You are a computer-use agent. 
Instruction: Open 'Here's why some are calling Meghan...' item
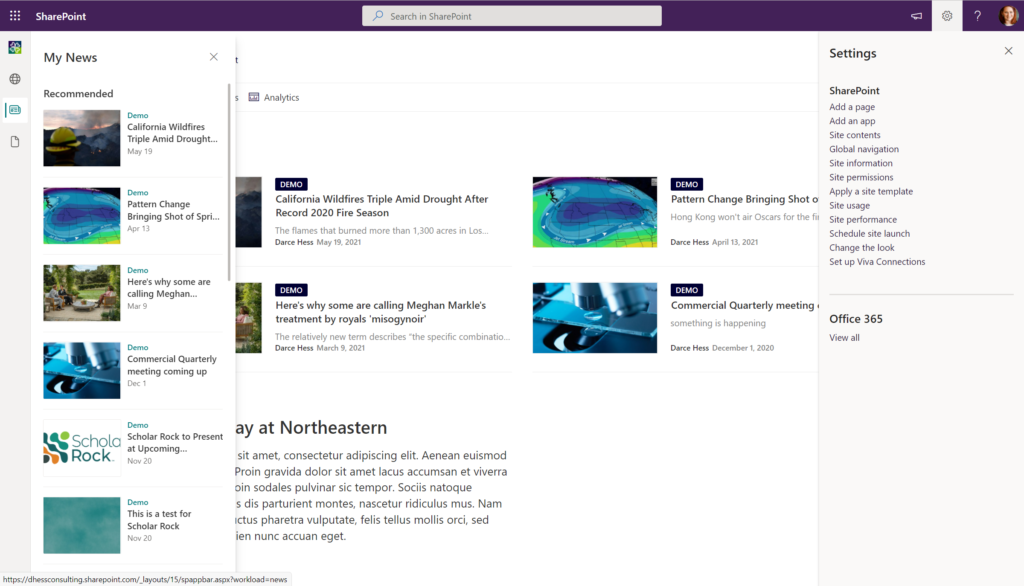click(x=168, y=287)
